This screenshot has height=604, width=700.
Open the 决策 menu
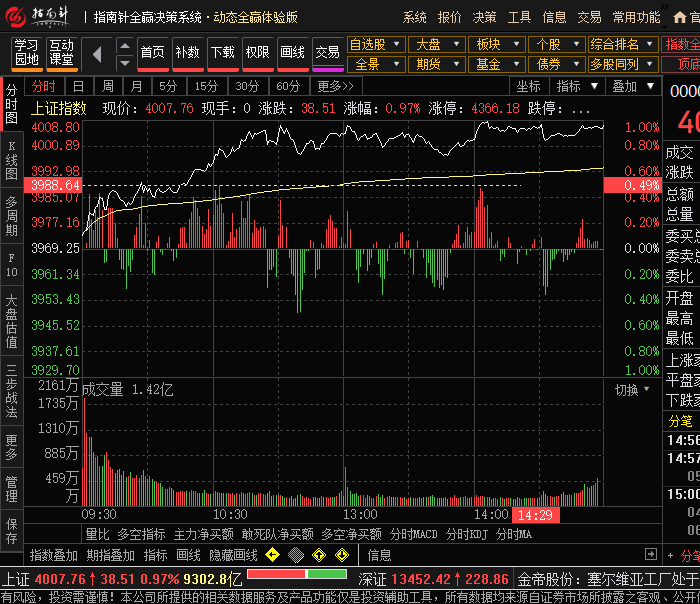coord(484,17)
